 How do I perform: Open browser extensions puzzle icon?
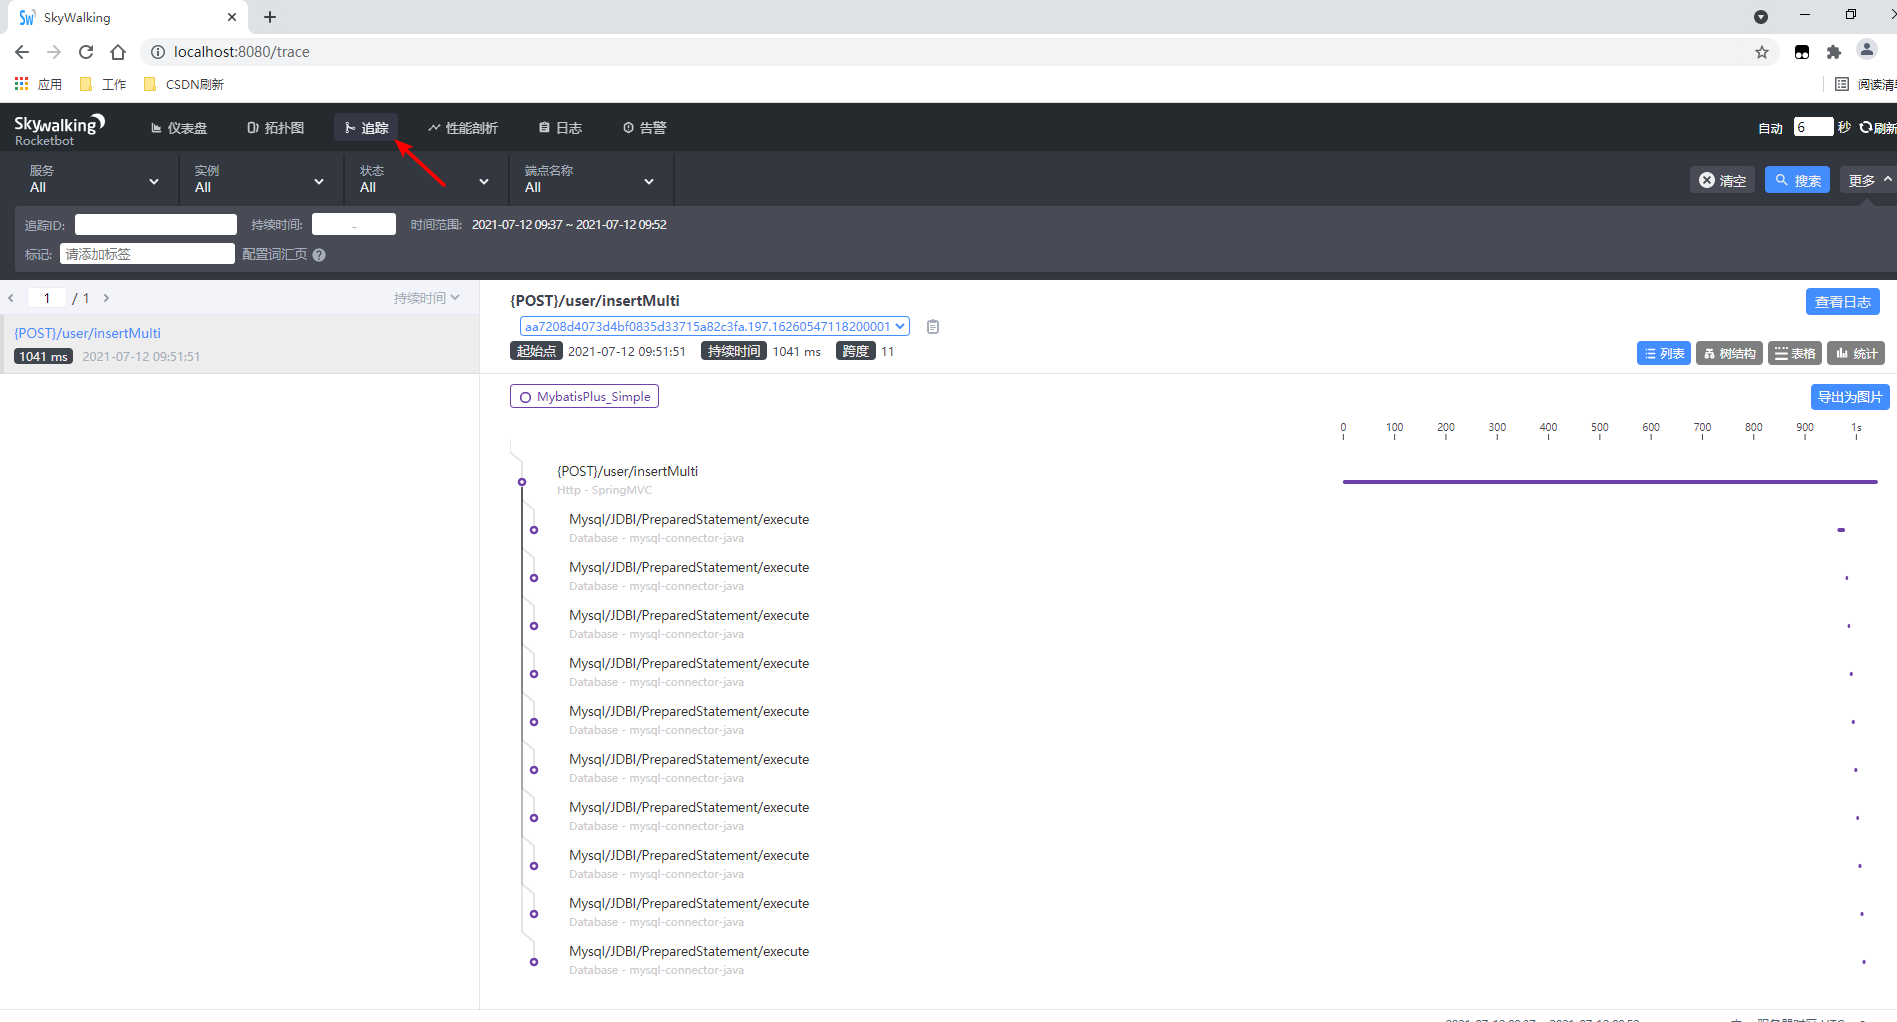1833,52
